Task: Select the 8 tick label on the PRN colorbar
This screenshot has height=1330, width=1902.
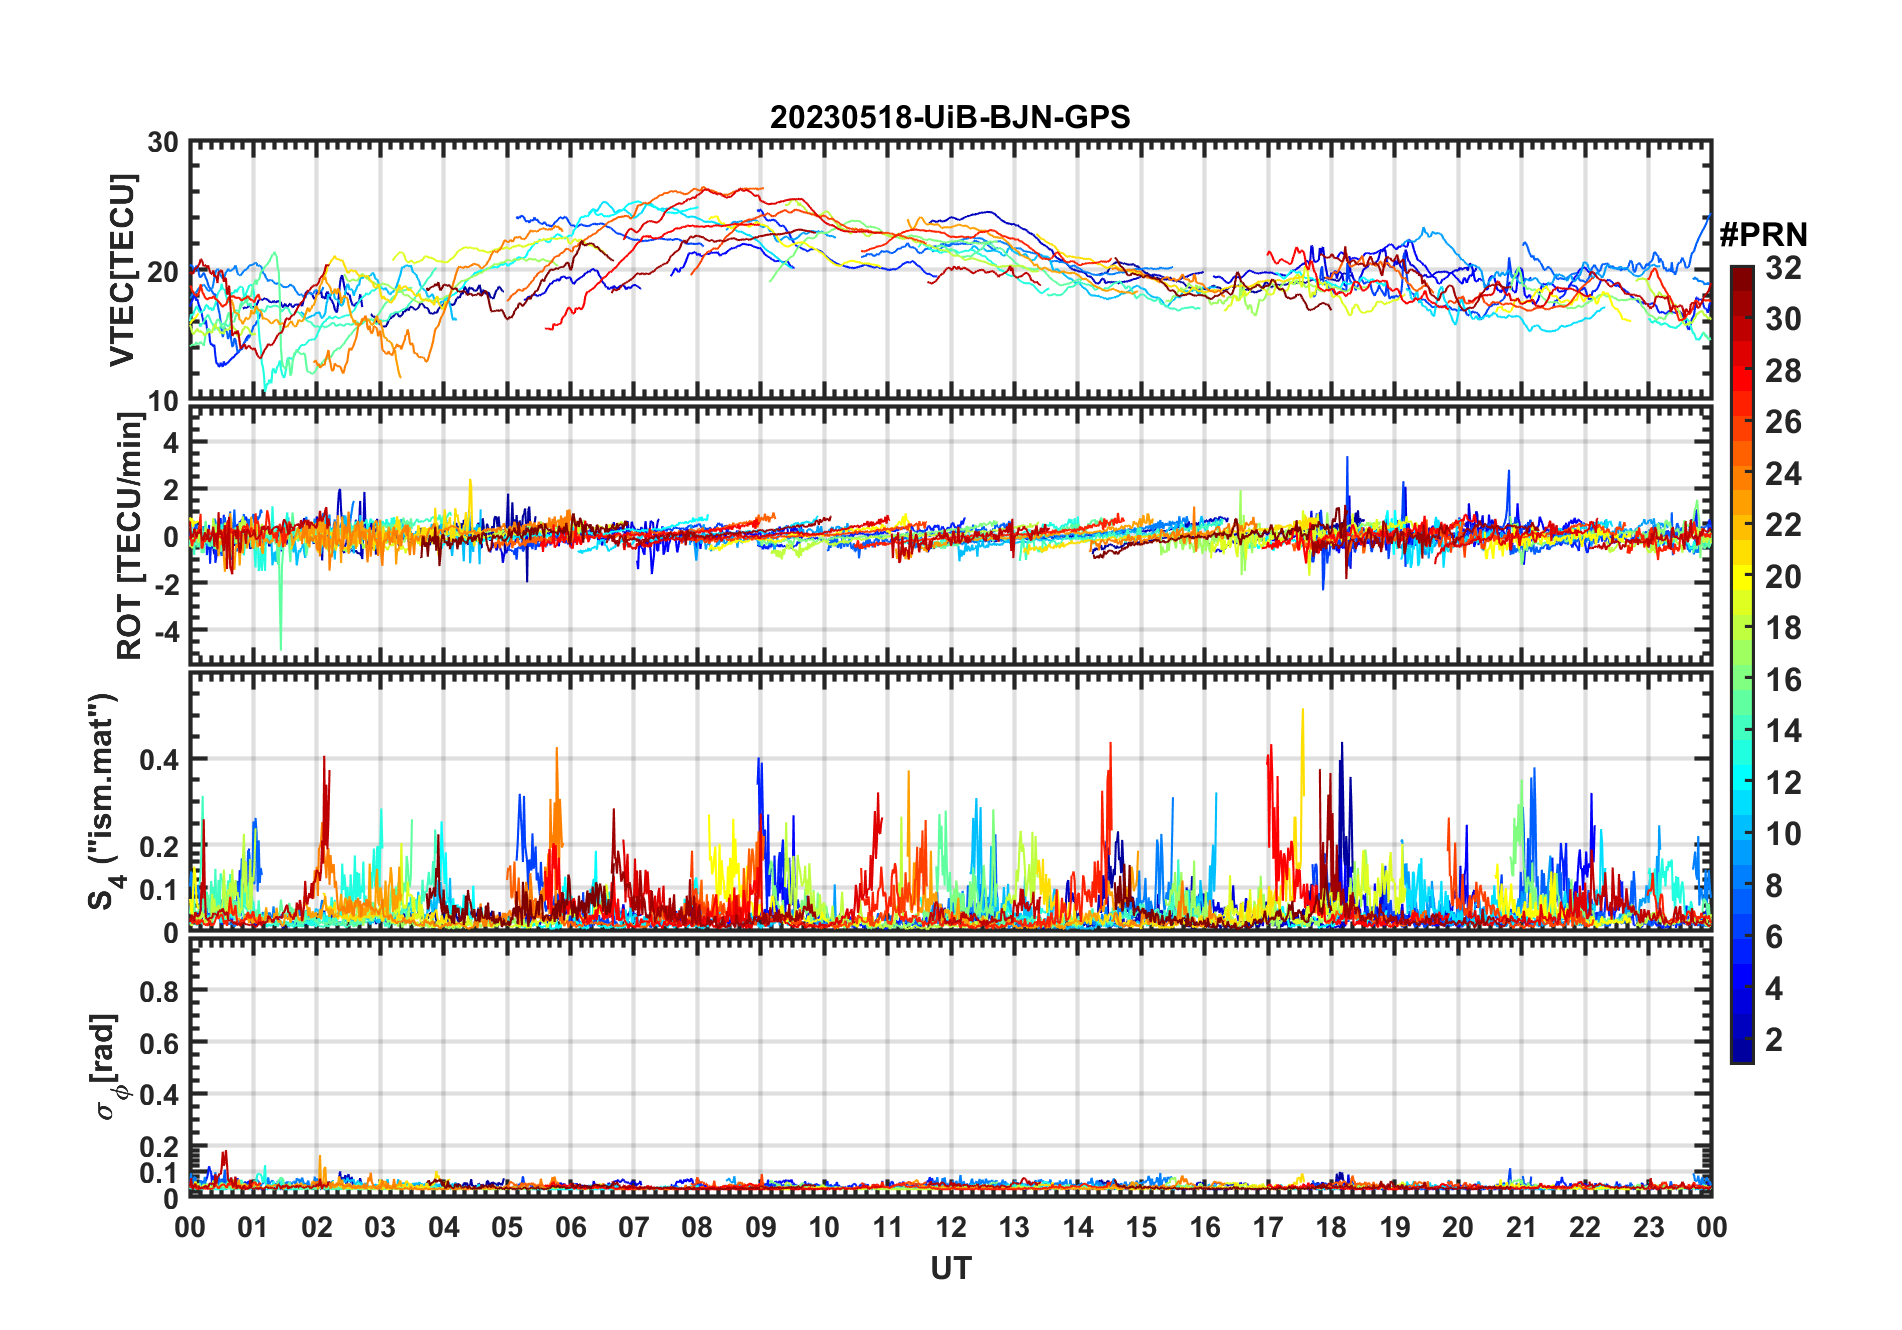Action: pyautogui.click(x=1774, y=885)
